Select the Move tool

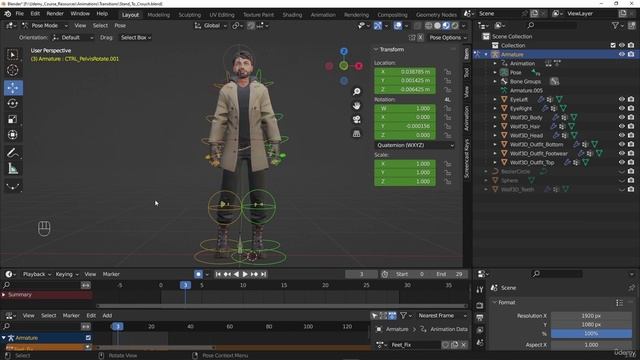coord(13,88)
